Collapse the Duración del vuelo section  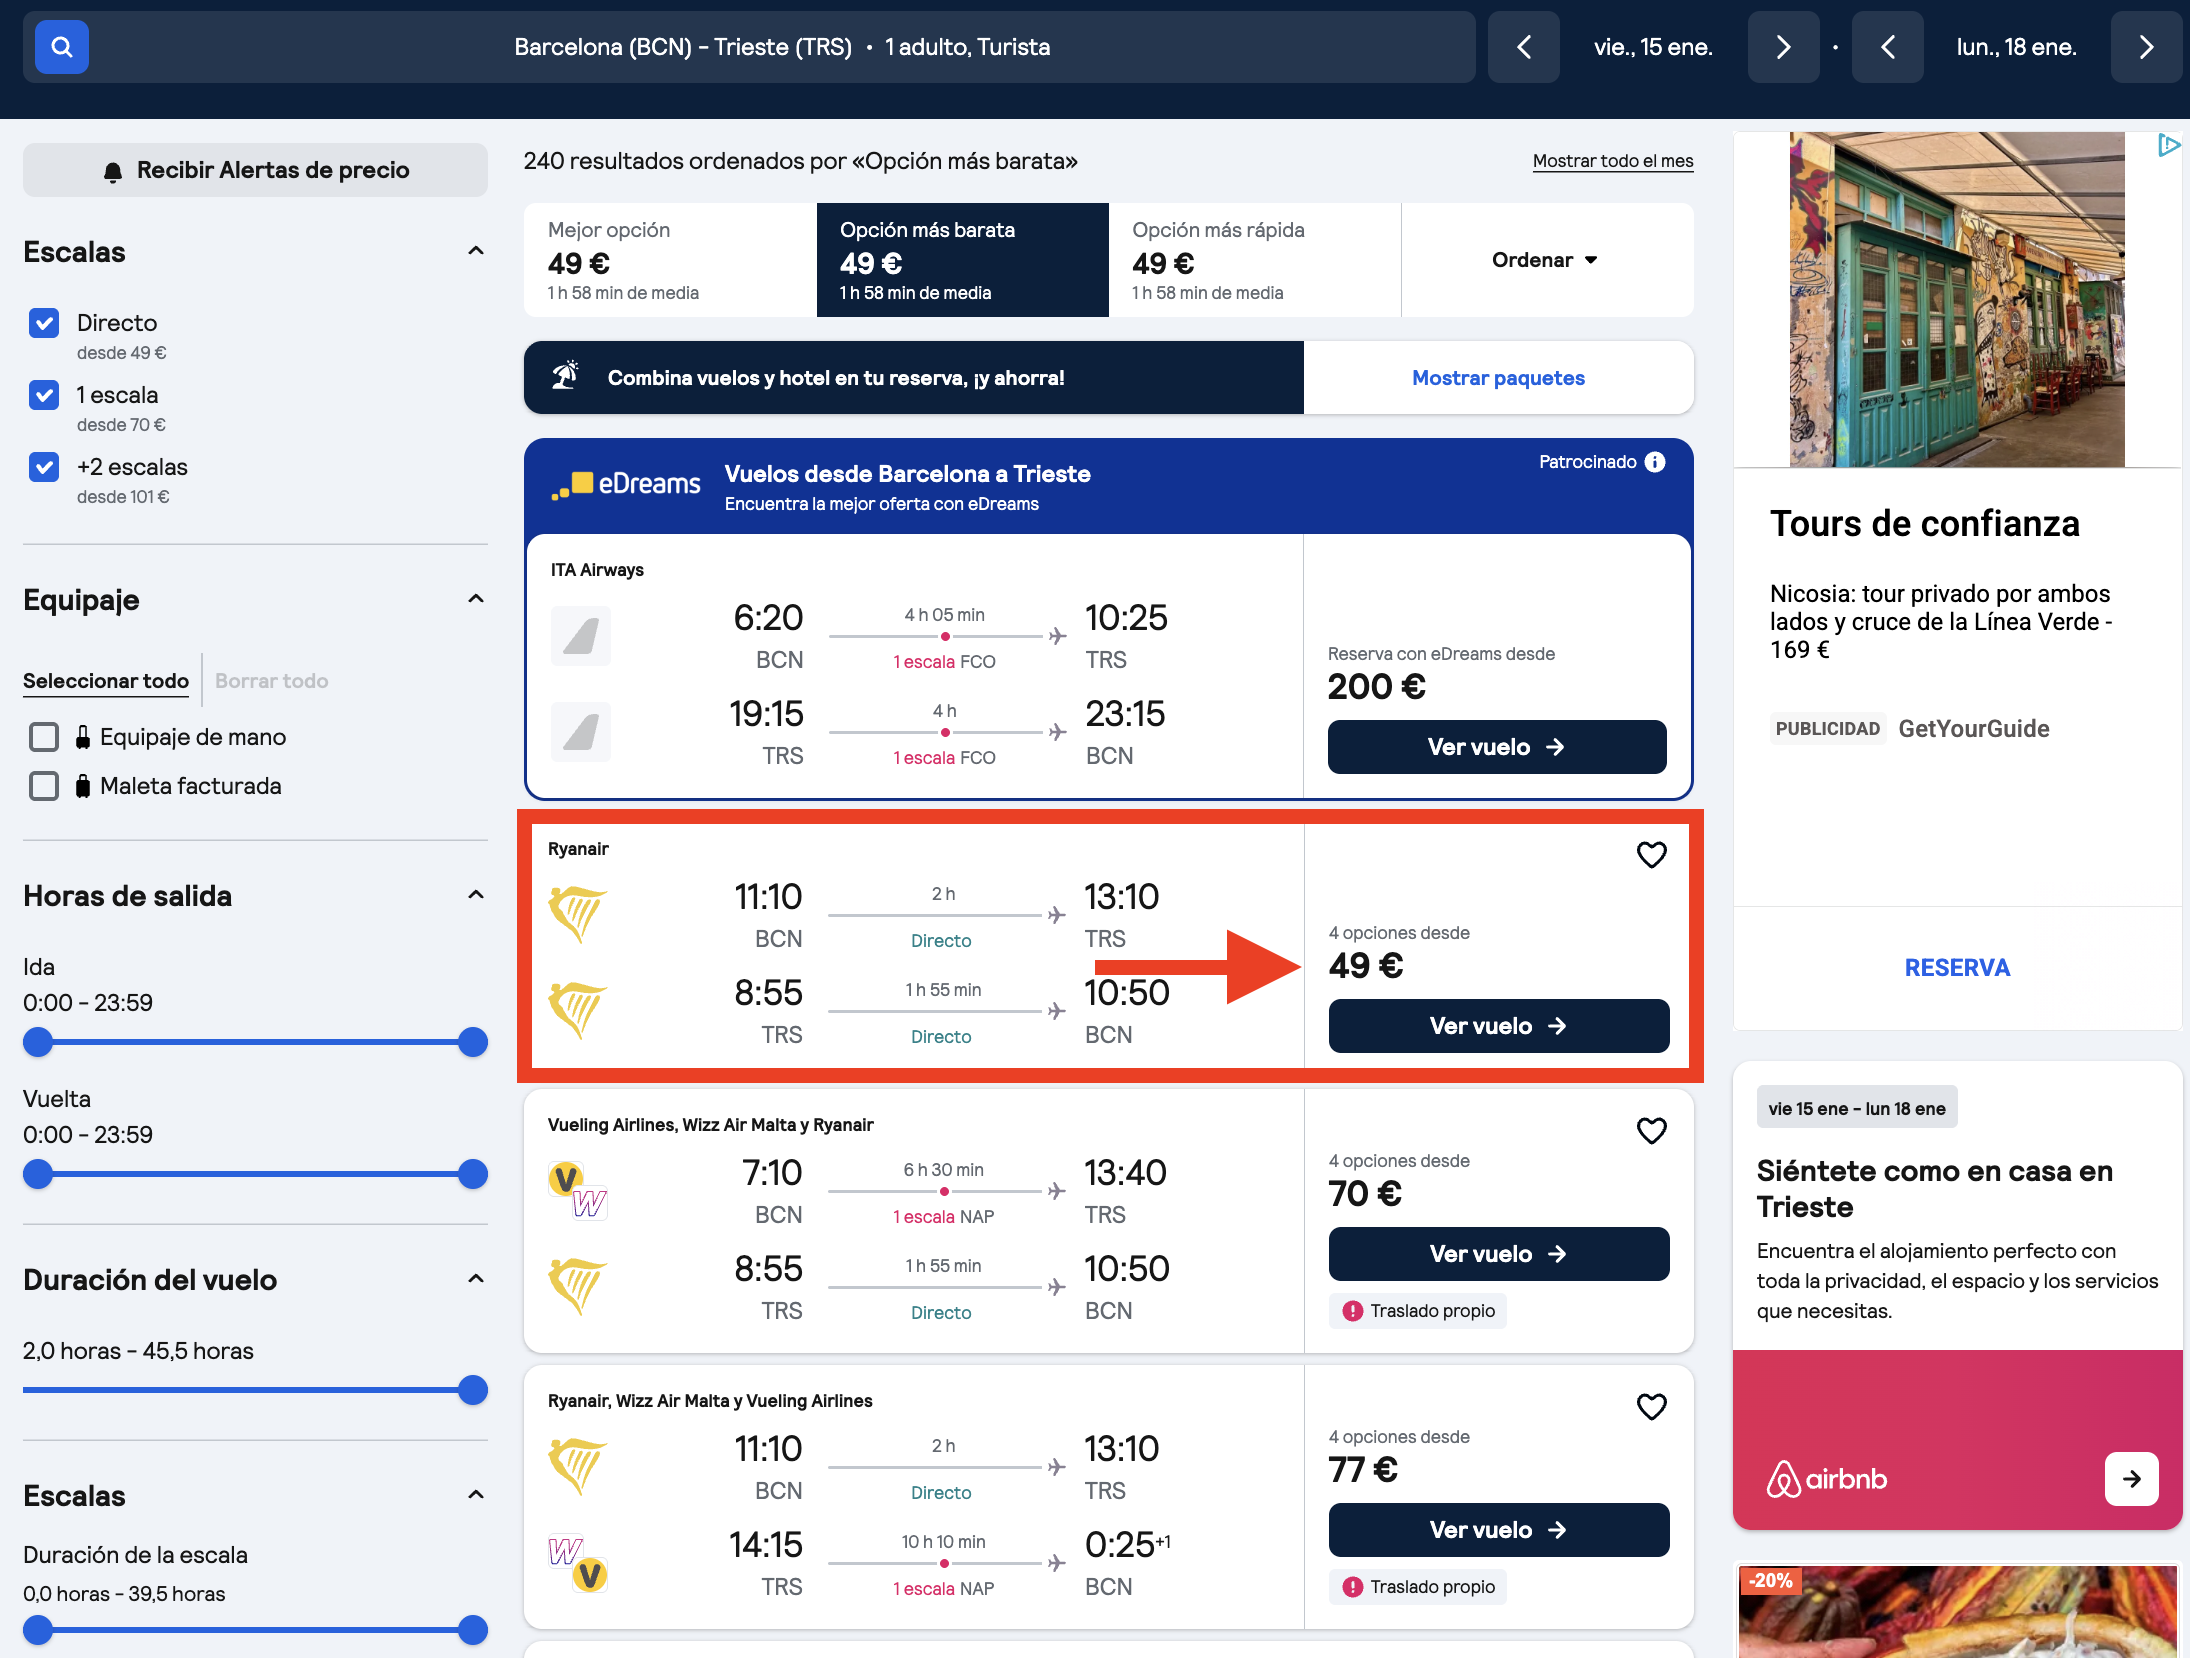click(x=476, y=1279)
